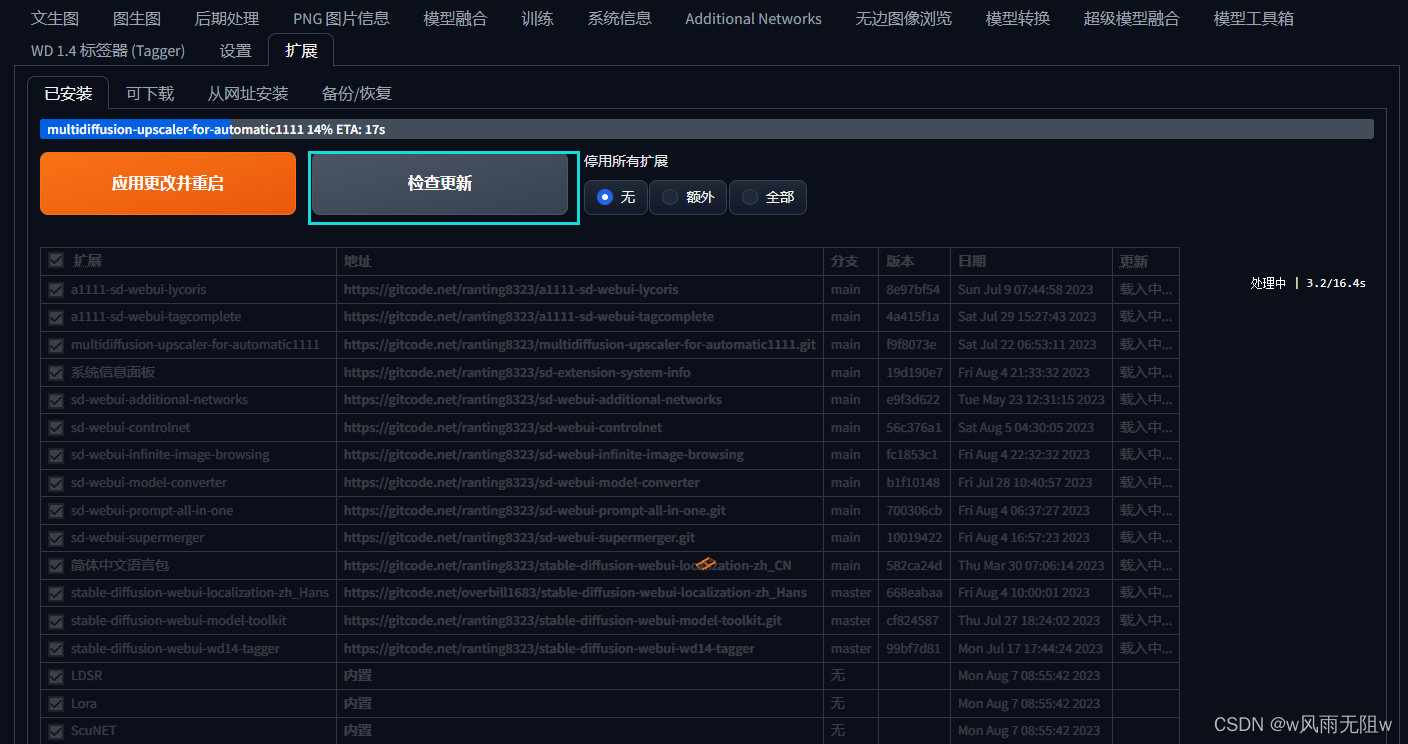Go to the 模型工具箱 tab
Image resolution: width=1408 pixels, height=744 pixels.
[x=1253, y=18]
